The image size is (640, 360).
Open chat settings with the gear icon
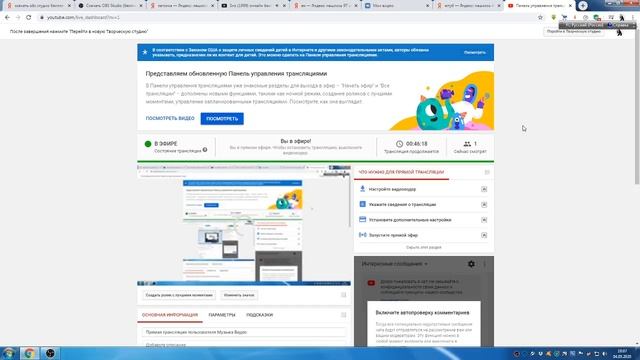tap(471, 264)
